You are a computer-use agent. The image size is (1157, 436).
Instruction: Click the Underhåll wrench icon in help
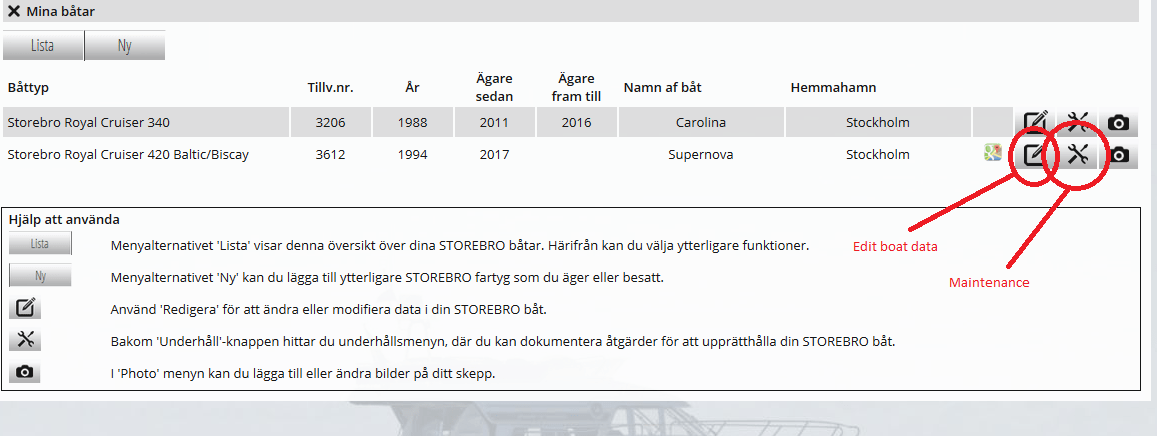[24, 339]
